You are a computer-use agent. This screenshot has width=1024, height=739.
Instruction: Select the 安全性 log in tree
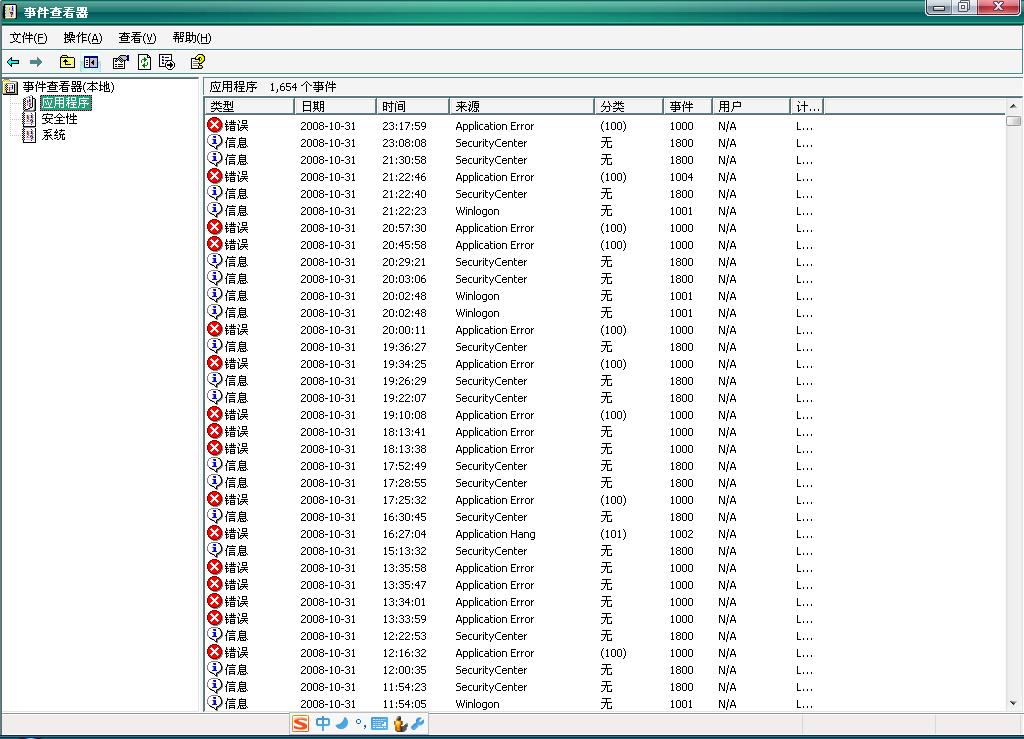coord(59,119)
